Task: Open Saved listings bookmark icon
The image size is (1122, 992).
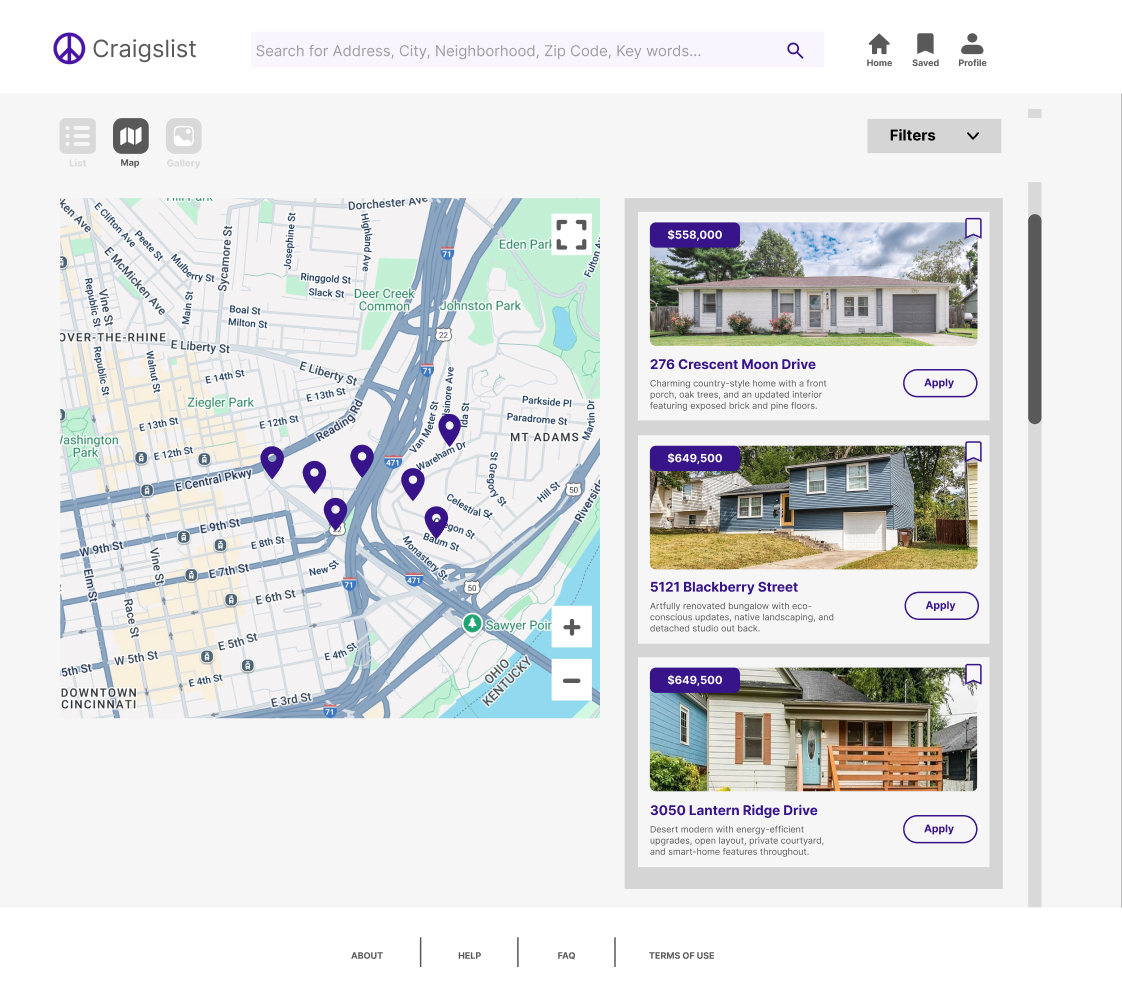Action: [x=925, y=44]
